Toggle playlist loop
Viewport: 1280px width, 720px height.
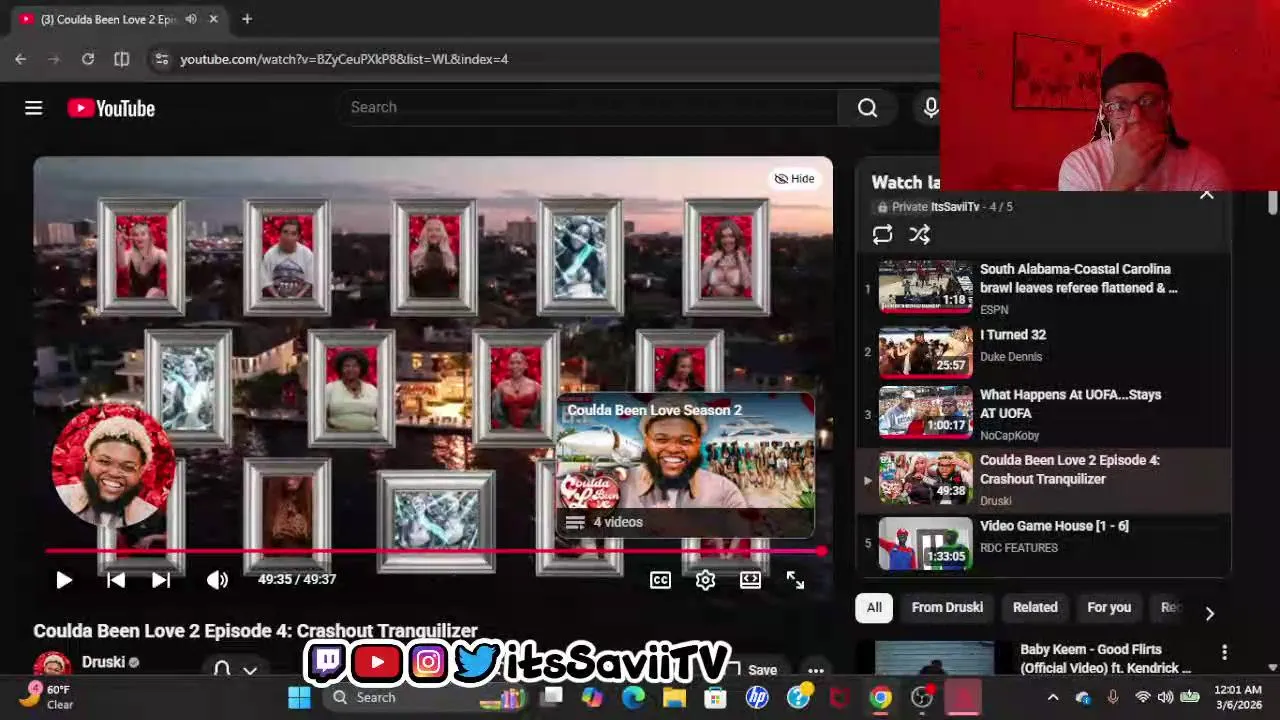(882, 234)
